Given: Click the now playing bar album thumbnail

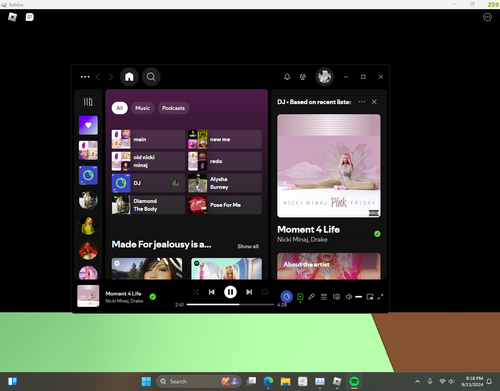Looking at the screenshot, I should 88,296.
